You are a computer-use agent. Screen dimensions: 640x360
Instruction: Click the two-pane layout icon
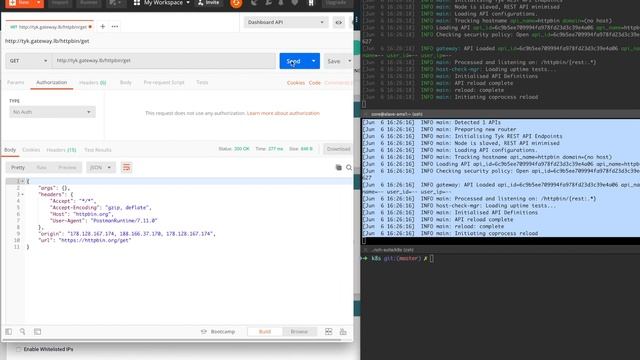(329, 331)
